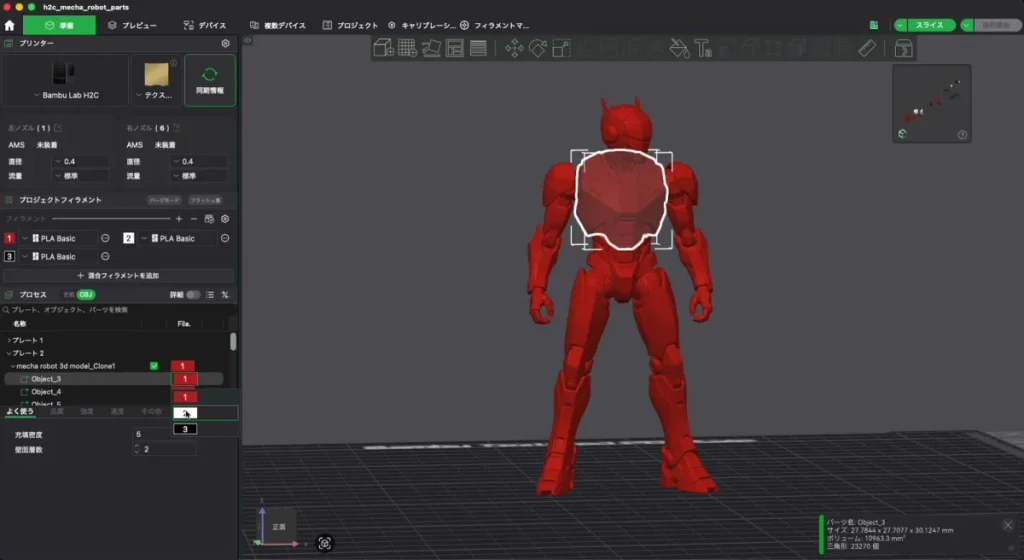
Task: Open printer settings gear icon
Action: pos(225,43)
